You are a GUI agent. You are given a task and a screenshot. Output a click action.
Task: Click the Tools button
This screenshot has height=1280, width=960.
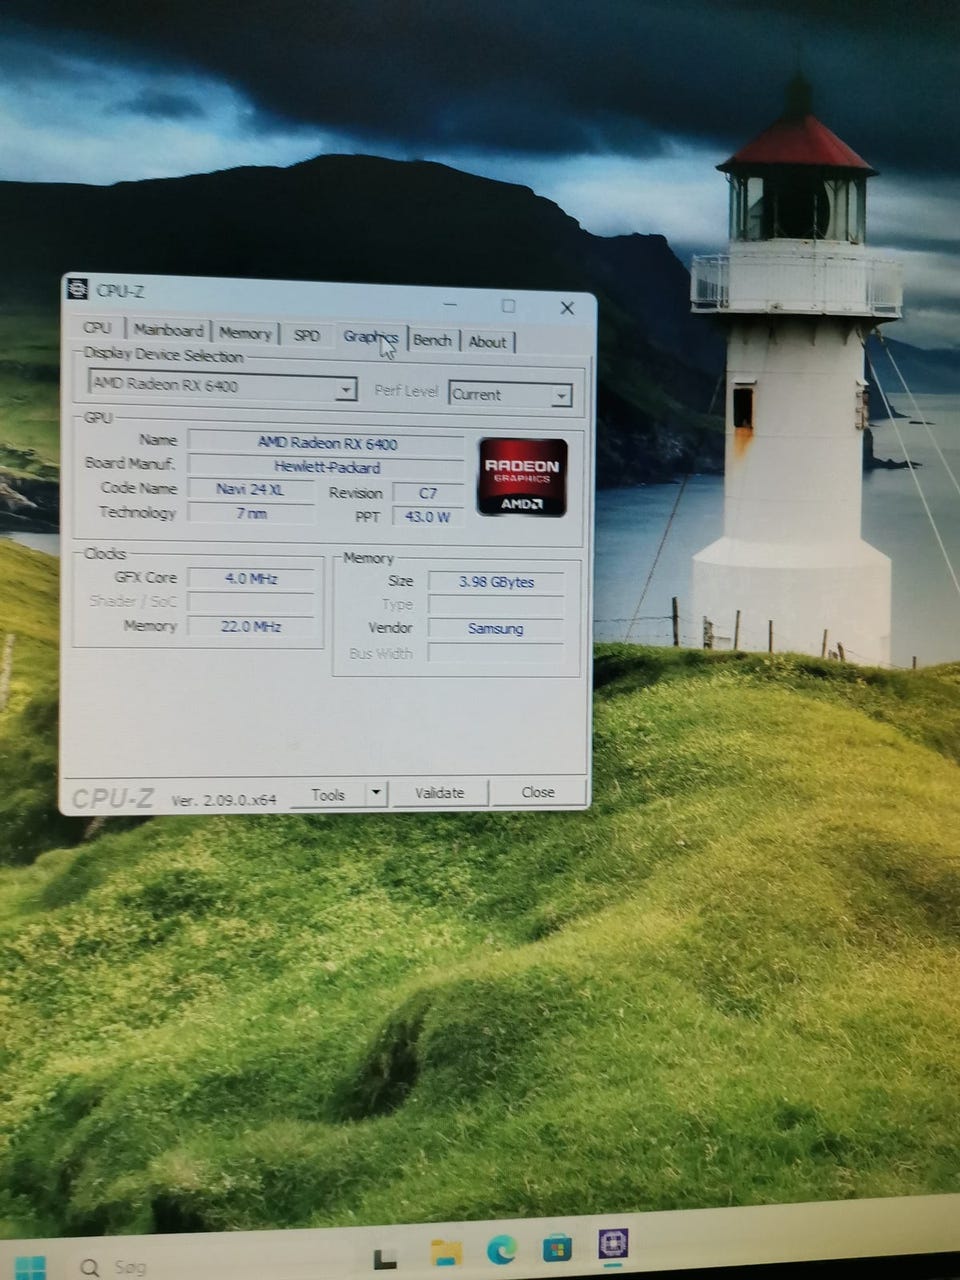pos(328,794)
